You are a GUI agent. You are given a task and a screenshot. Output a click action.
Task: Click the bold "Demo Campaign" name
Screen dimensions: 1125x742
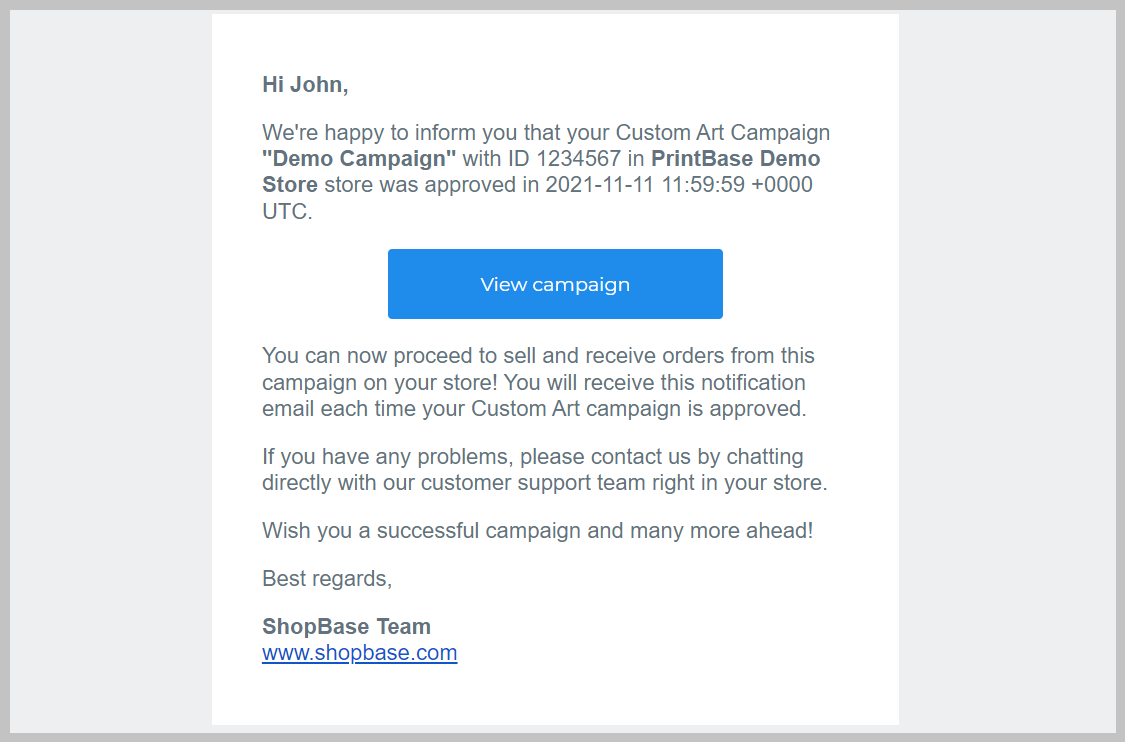tap(359, 159)
